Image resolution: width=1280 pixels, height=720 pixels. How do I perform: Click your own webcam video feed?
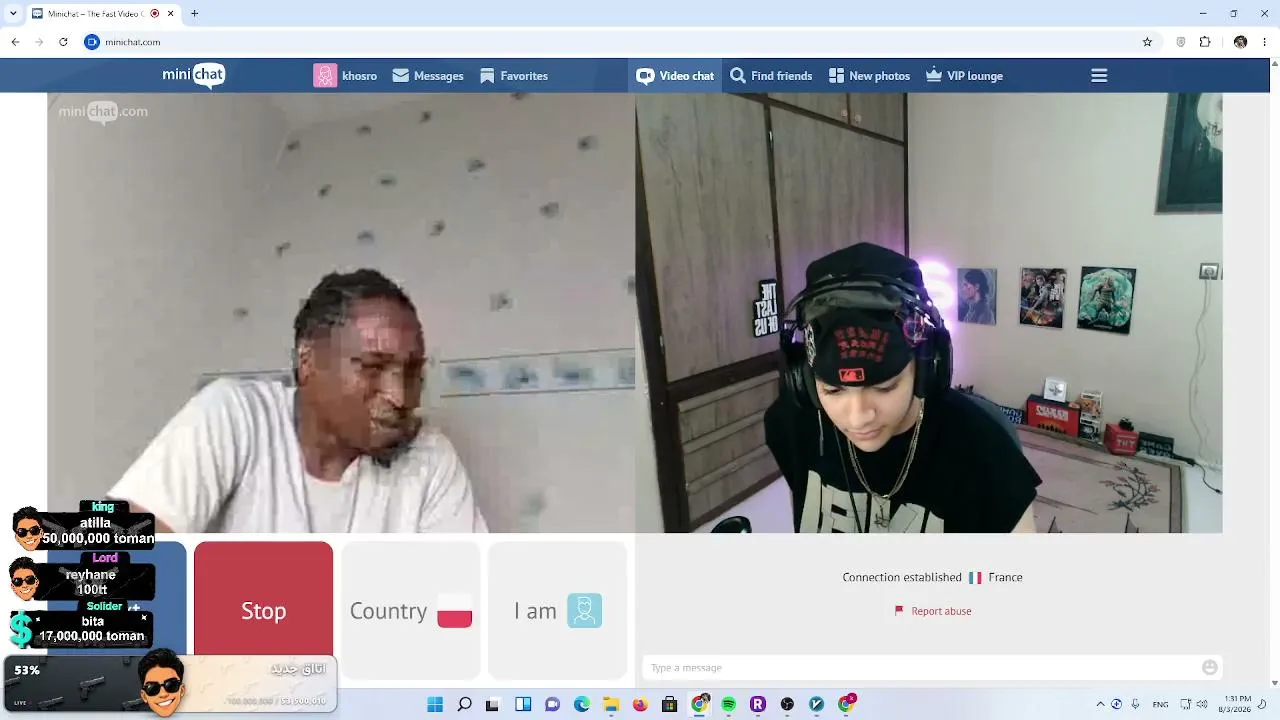(x=929, y=313)
